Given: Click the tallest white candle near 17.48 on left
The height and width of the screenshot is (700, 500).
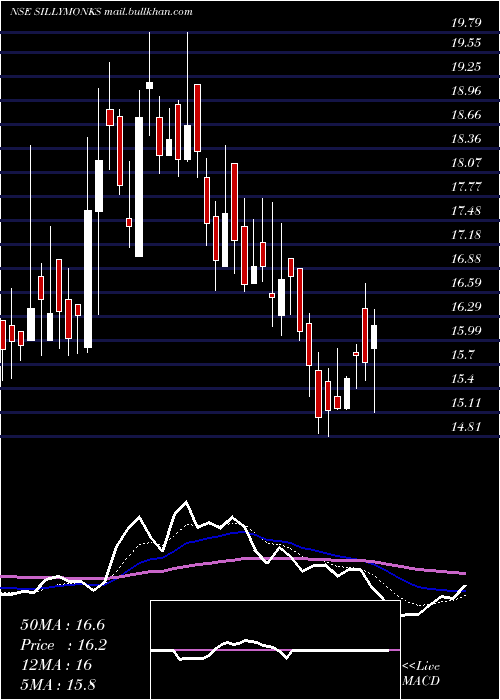Looking at the screenshot, I should [88, 279].
